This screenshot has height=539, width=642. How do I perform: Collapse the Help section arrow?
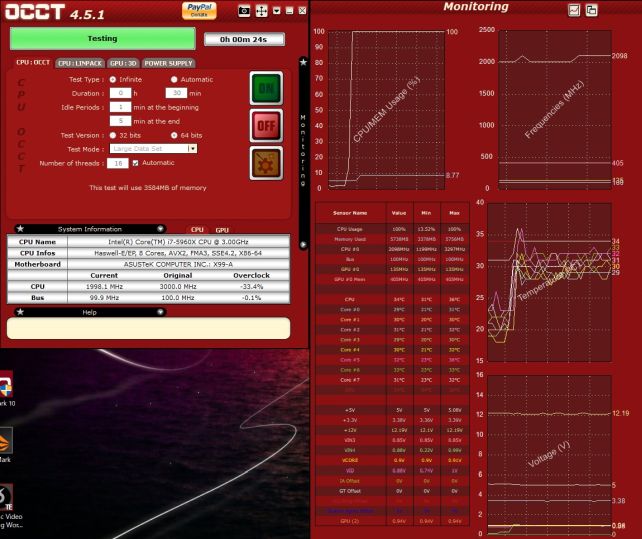pyautogui.click(x=160, y=312)
